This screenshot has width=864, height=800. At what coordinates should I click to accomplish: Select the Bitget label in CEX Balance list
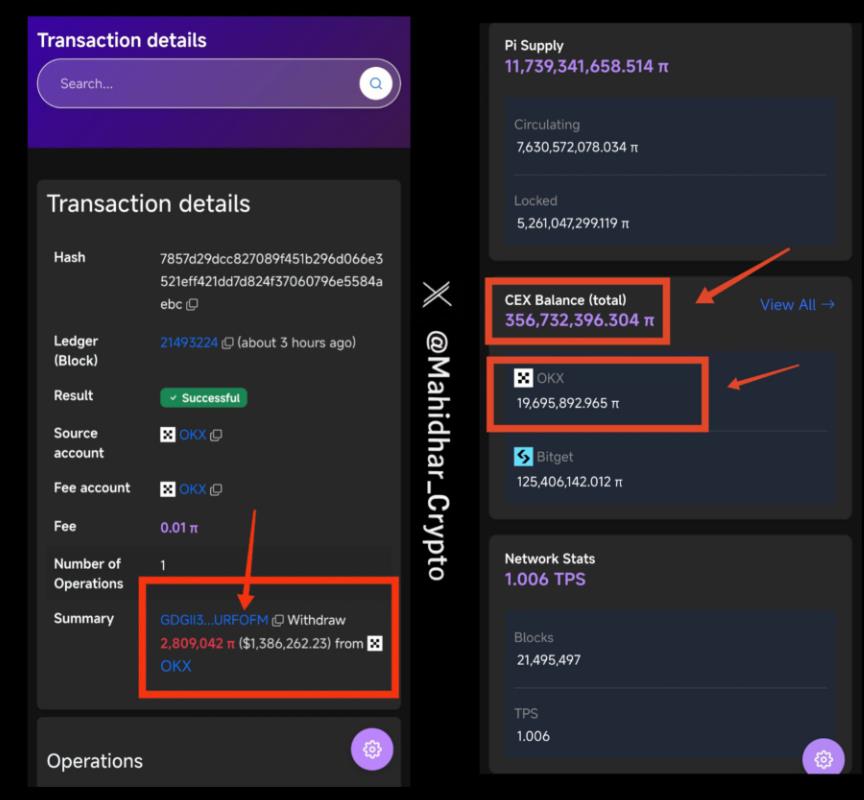(x=555, y=457)
